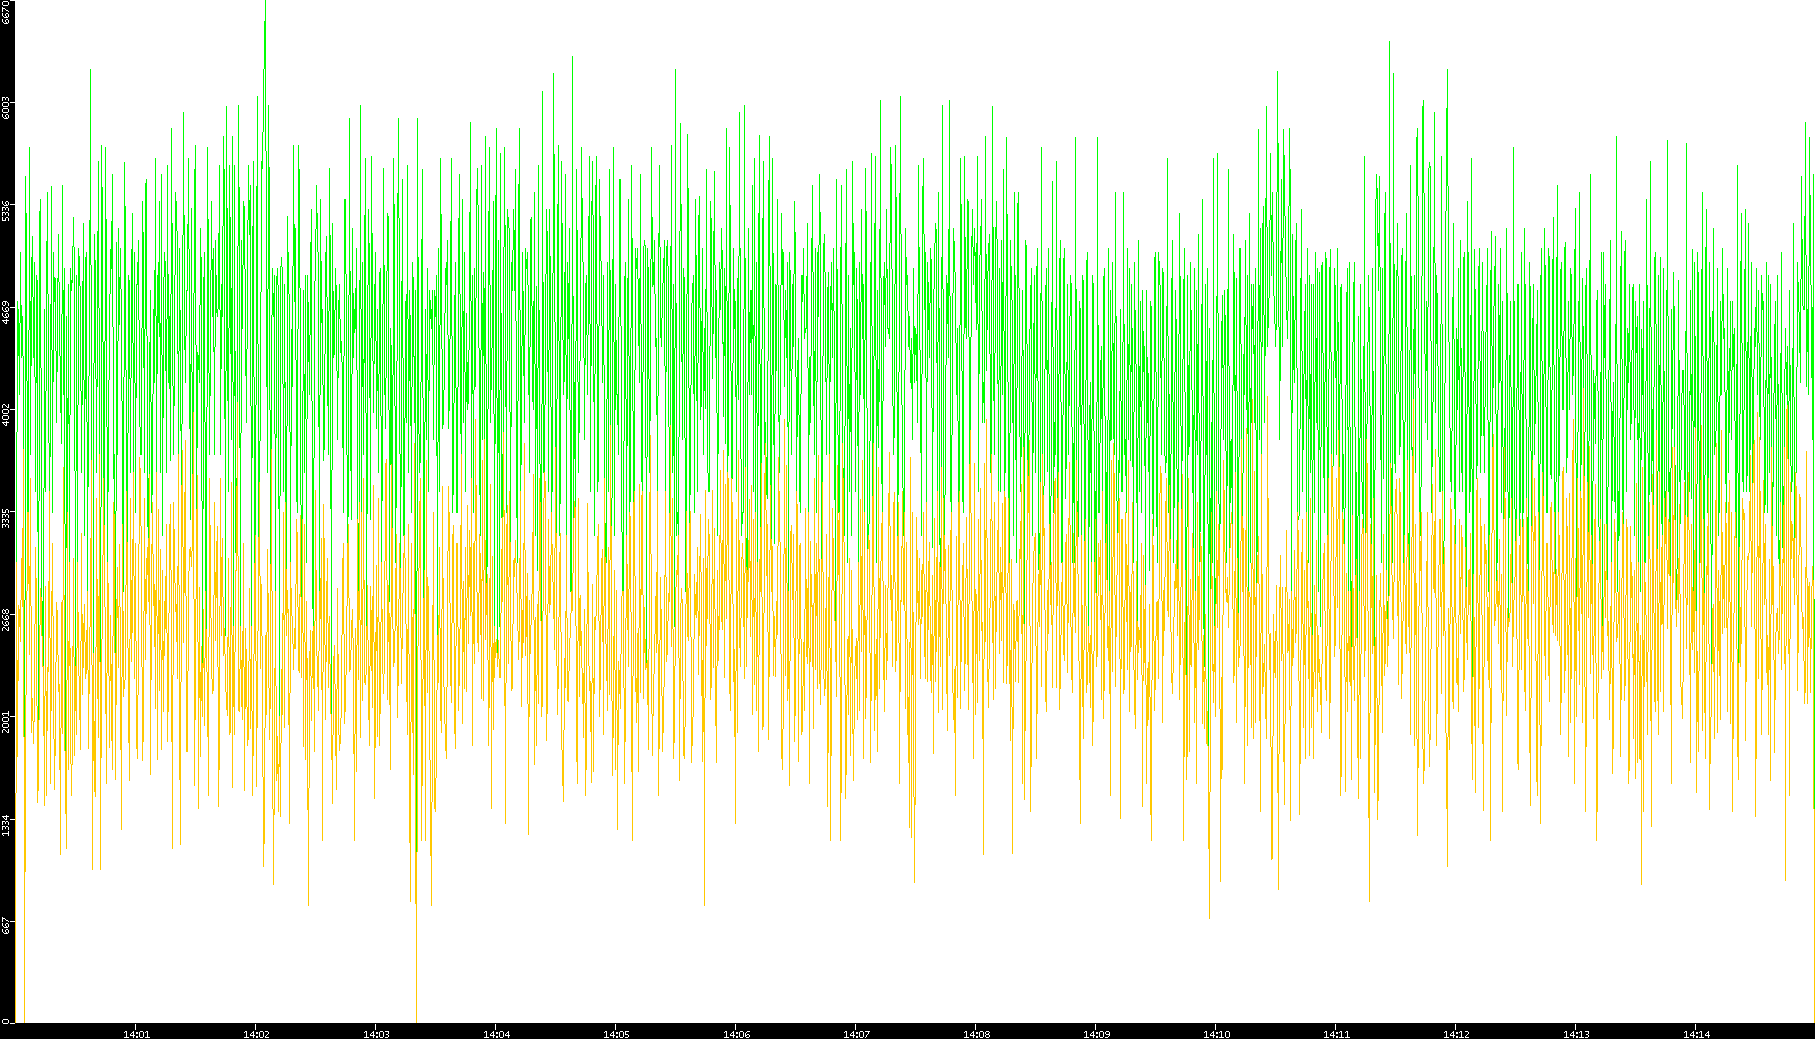Pick the 4669 value axis label

click(x=6, y=313)
